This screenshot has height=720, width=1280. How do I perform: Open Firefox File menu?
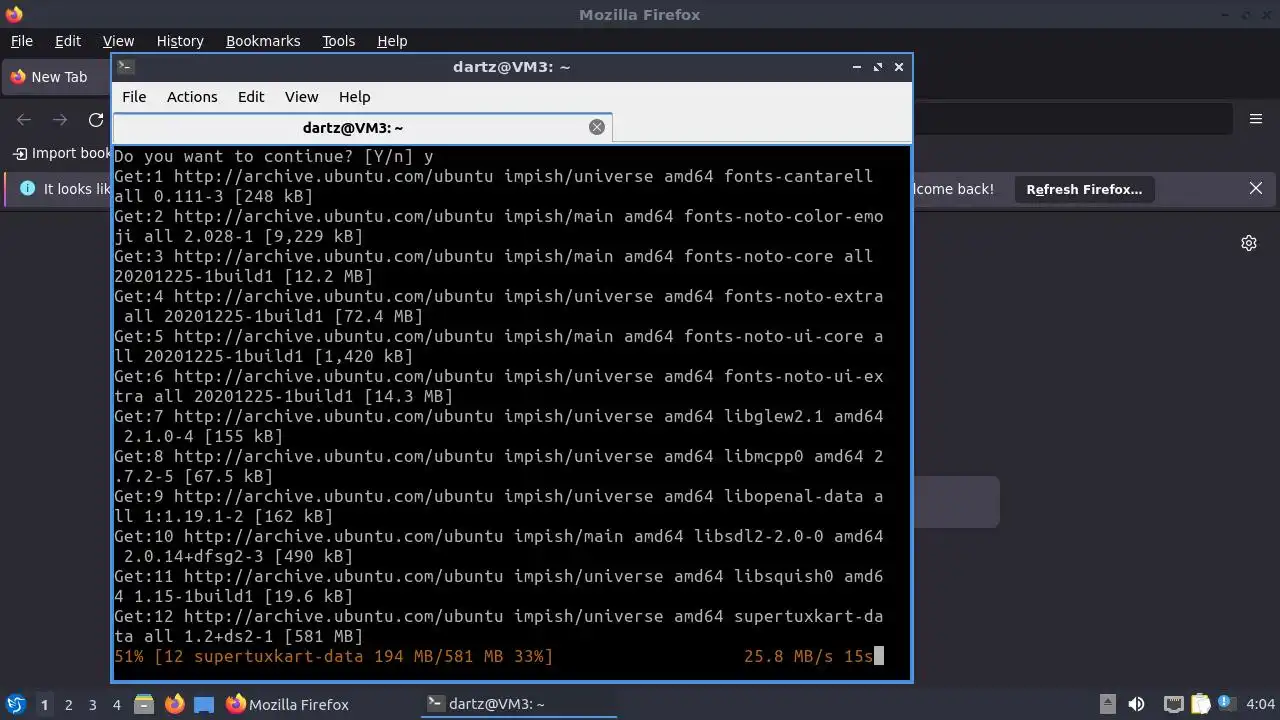[x=21, y=41]
